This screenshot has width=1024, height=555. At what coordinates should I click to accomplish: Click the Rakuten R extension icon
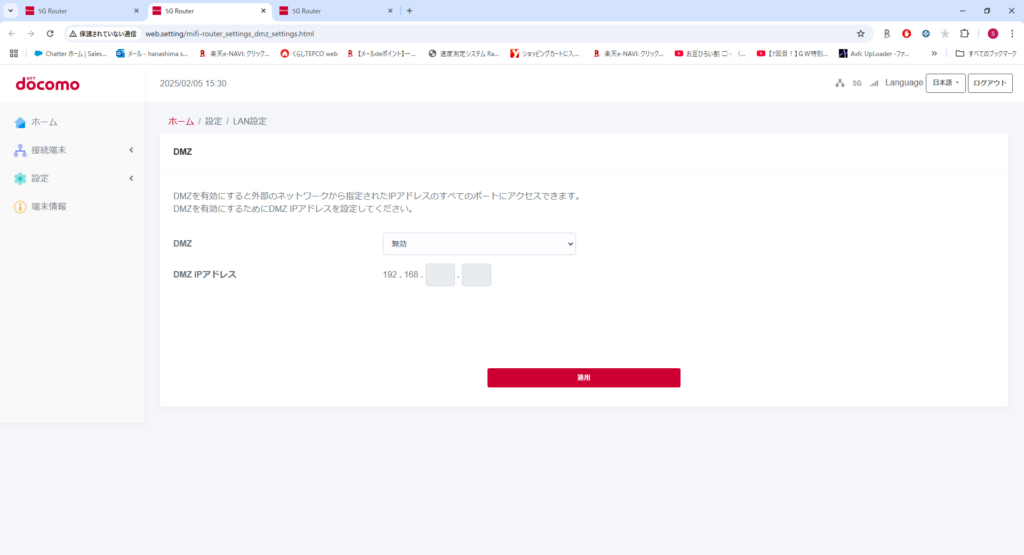887,33
